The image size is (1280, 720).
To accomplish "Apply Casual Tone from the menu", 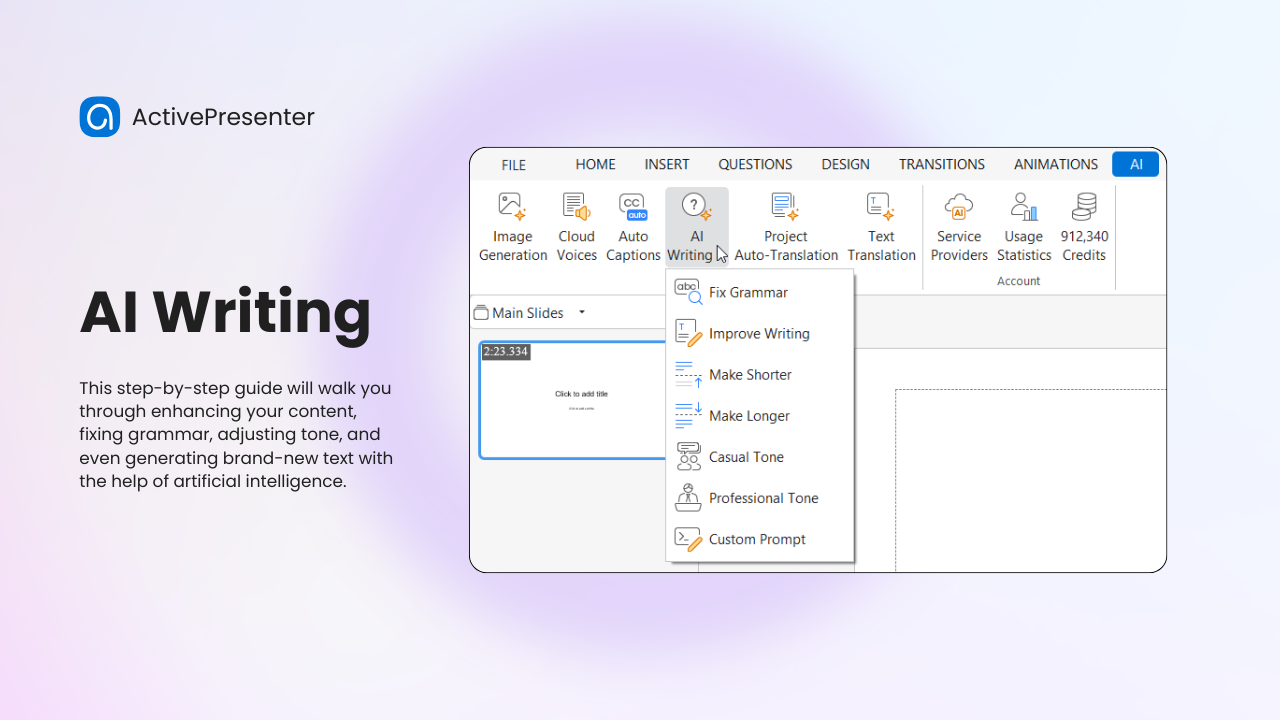I will tap(746, 457).
